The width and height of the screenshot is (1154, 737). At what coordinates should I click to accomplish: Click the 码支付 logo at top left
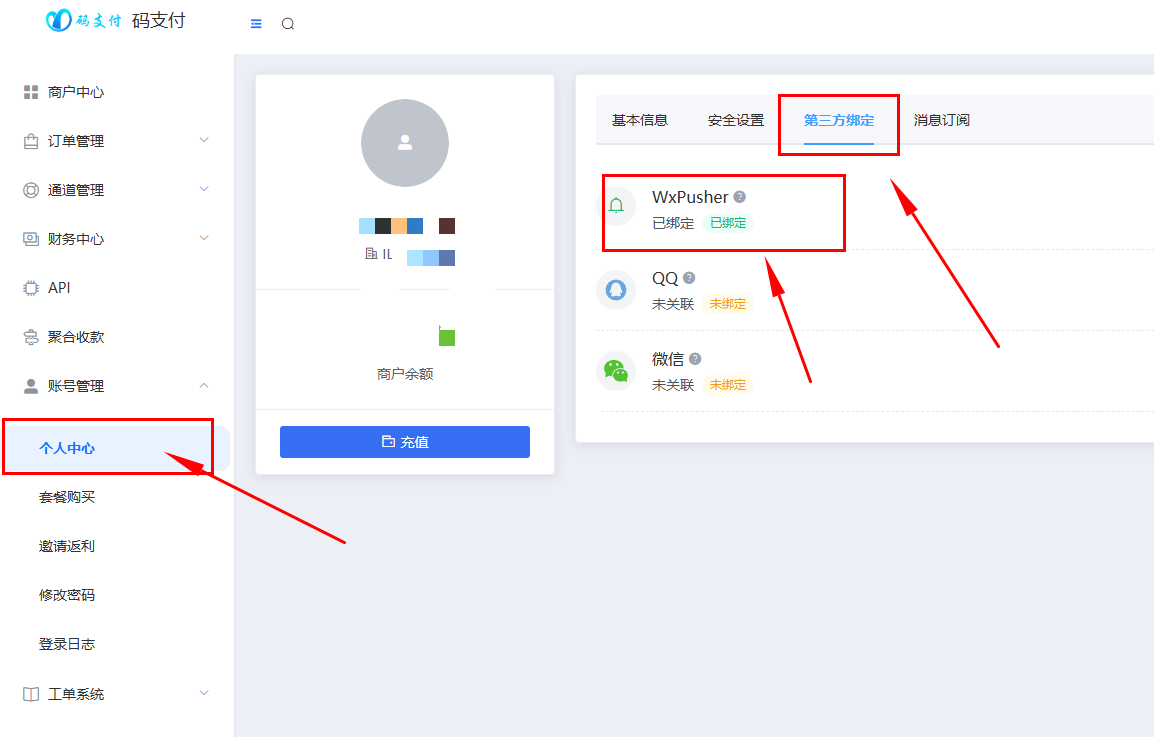tap(100, 20)
